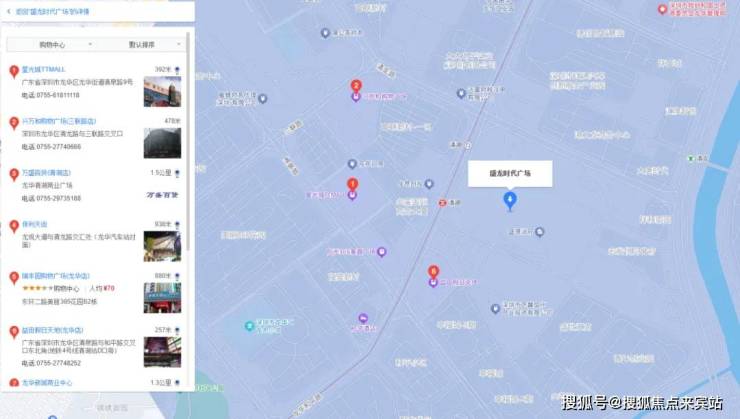
Task: Click the back arrow in the header
Action: coord(9,11)
